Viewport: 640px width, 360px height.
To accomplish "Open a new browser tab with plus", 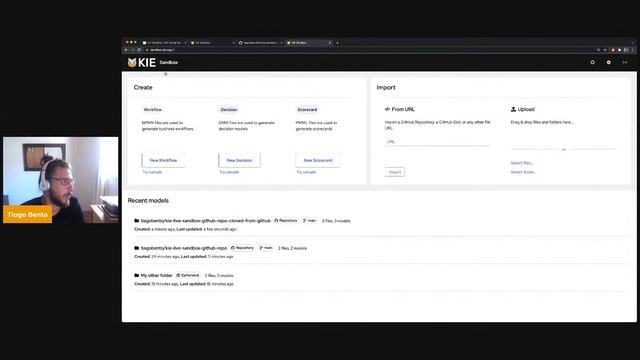I will [338, 43].
